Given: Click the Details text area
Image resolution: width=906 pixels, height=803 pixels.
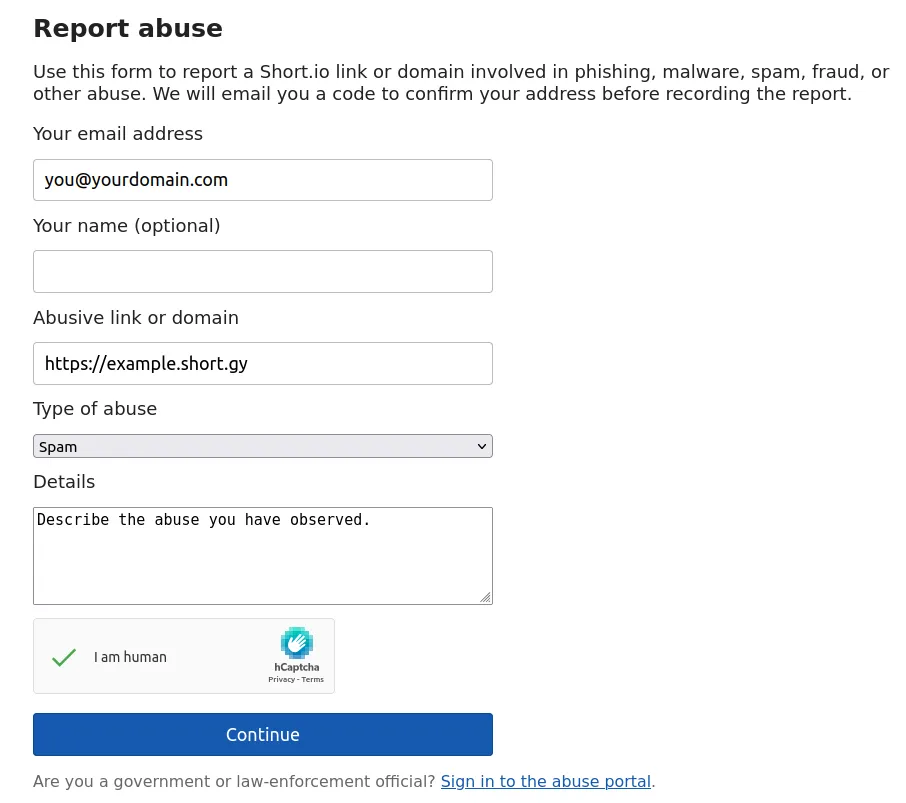Looking at the screenshot, I should coord(263,556).
